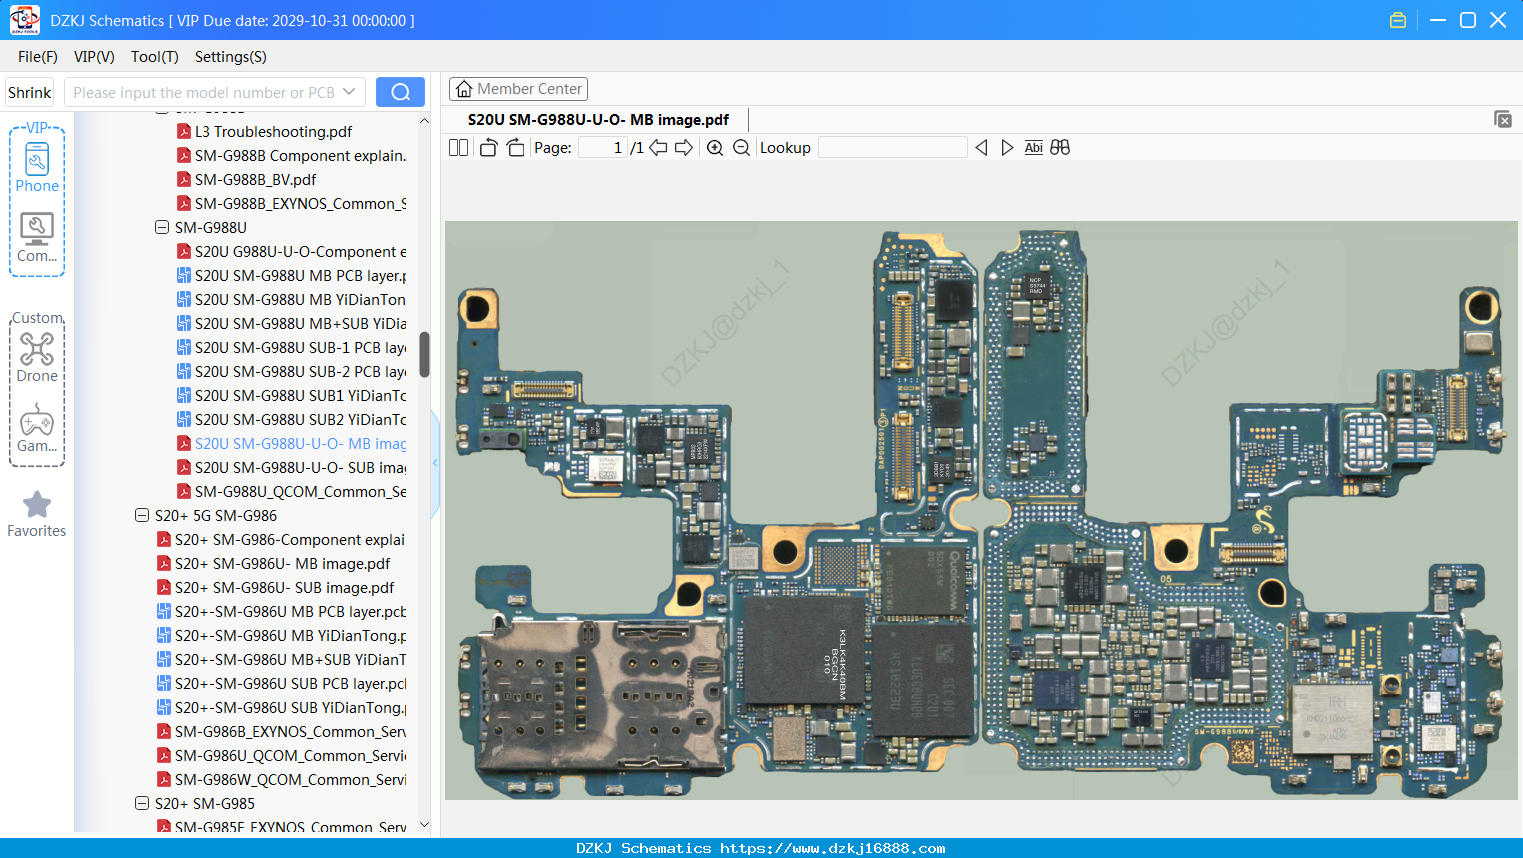This screenshot has width=1523, height=858.
Task: Rotate the page clockwise
Action: [x=515, y=148]
